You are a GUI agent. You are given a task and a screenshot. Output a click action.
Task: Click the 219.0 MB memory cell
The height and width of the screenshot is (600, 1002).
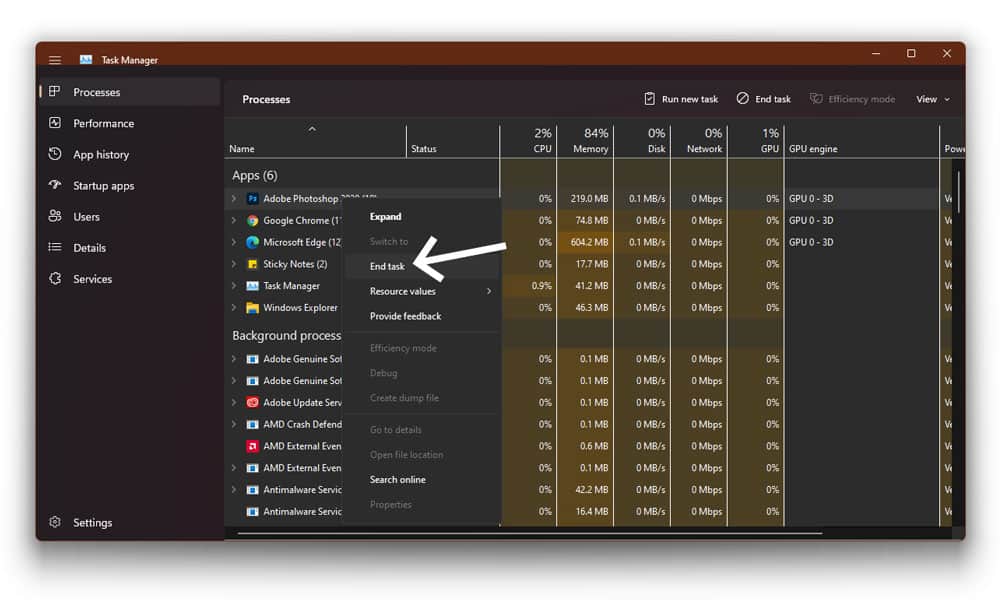click(585, 199)
